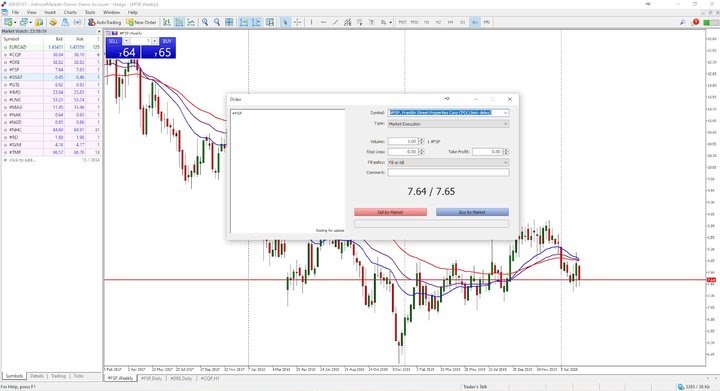
Task: Switch chart to candlesticks icon
Action: tap(179, 22)
